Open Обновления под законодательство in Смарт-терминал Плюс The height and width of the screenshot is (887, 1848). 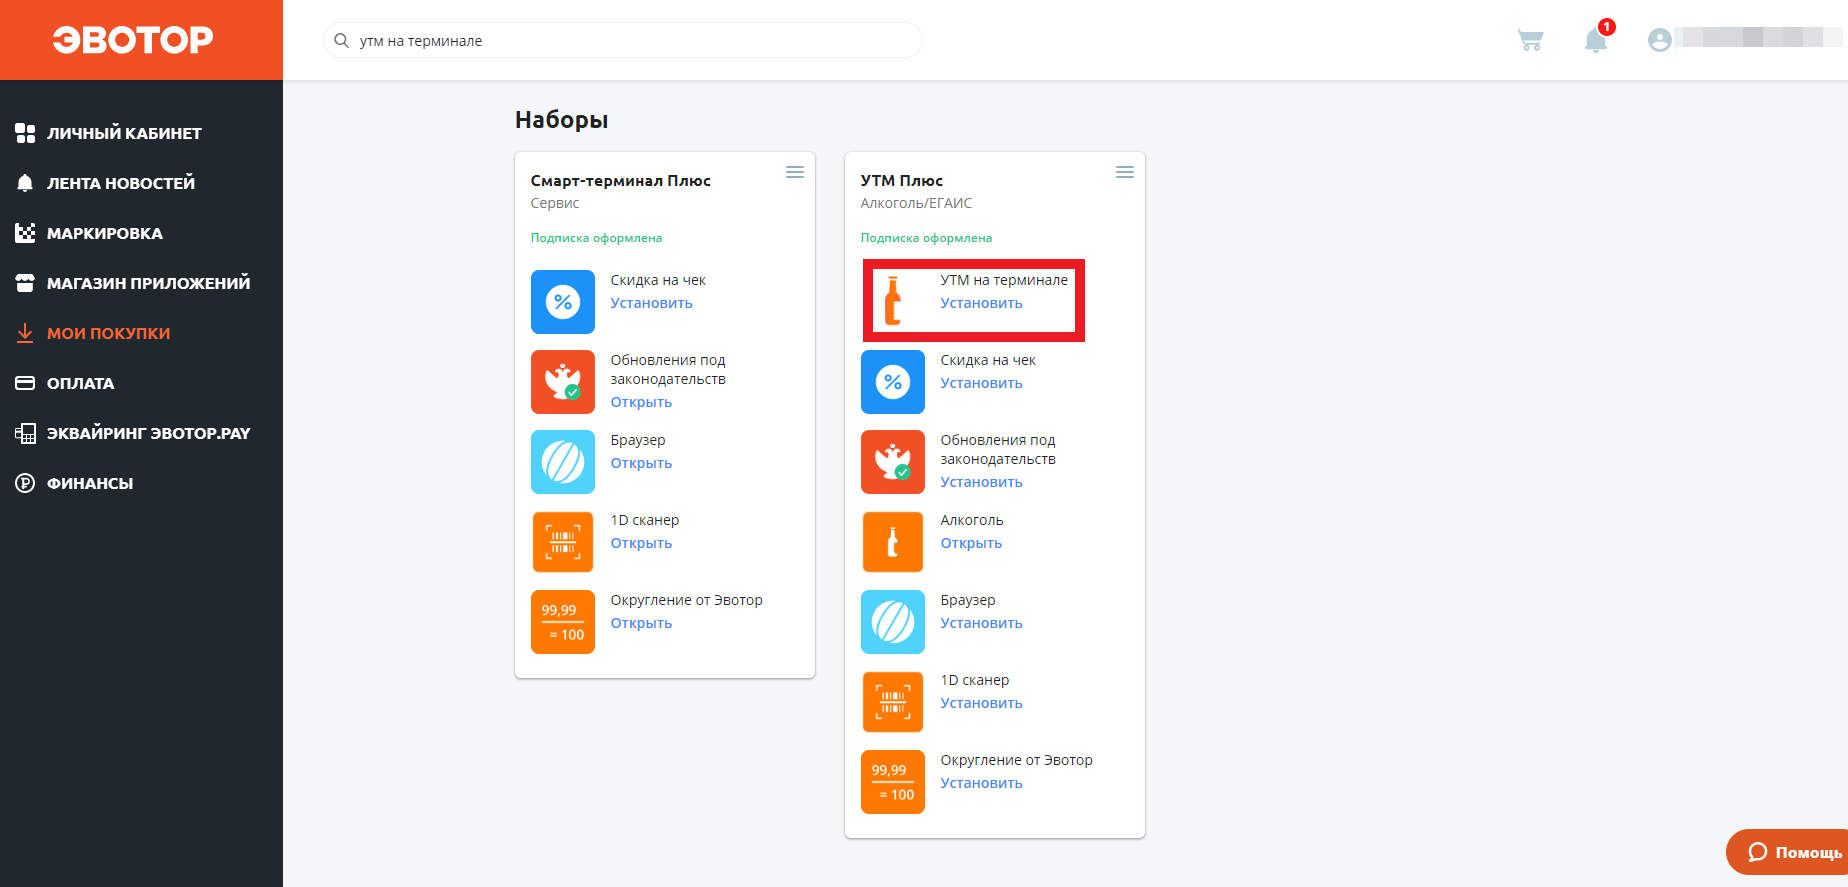(x=641, y=402)
